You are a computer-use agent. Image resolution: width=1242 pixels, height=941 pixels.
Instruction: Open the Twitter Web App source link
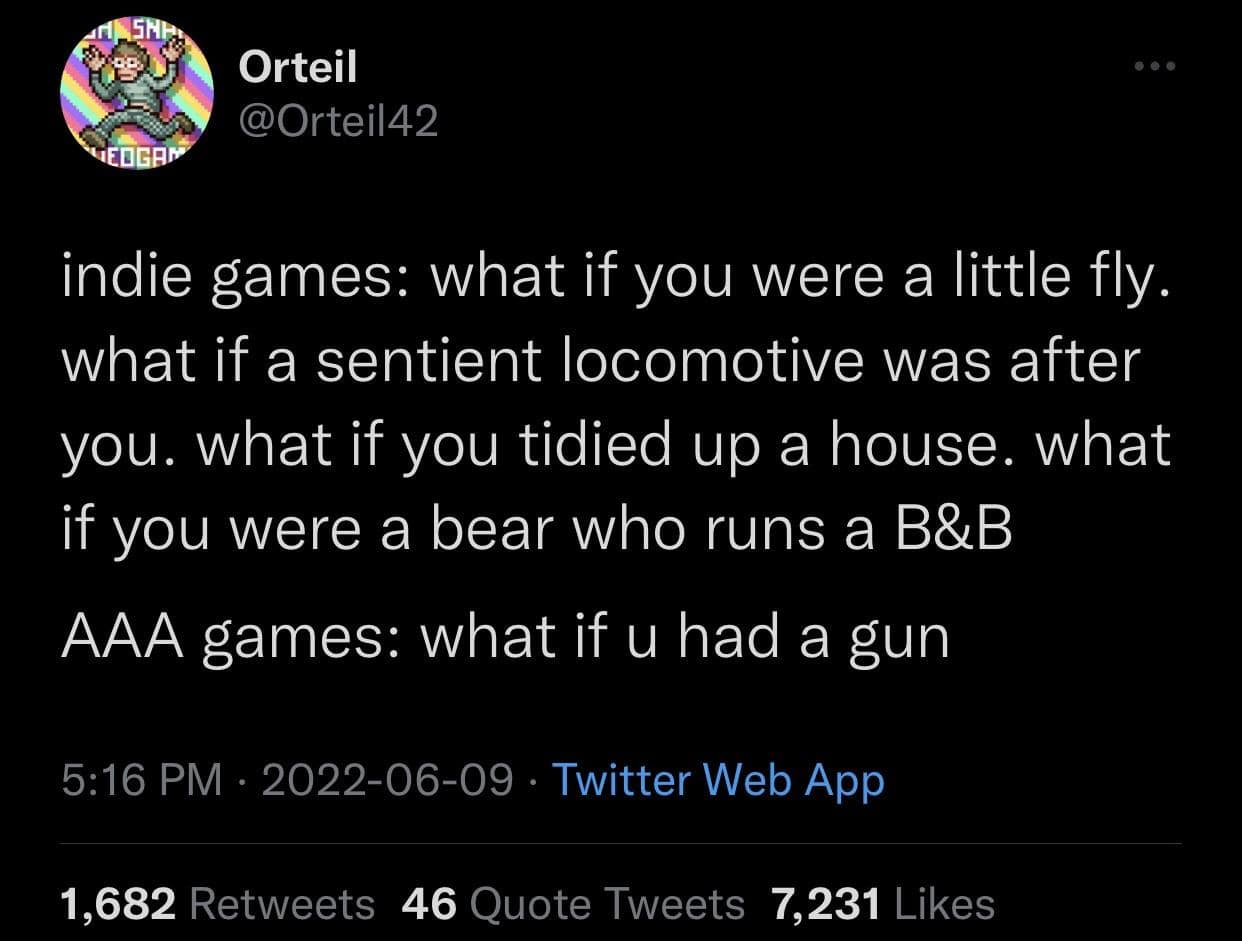tap(717, 780)
